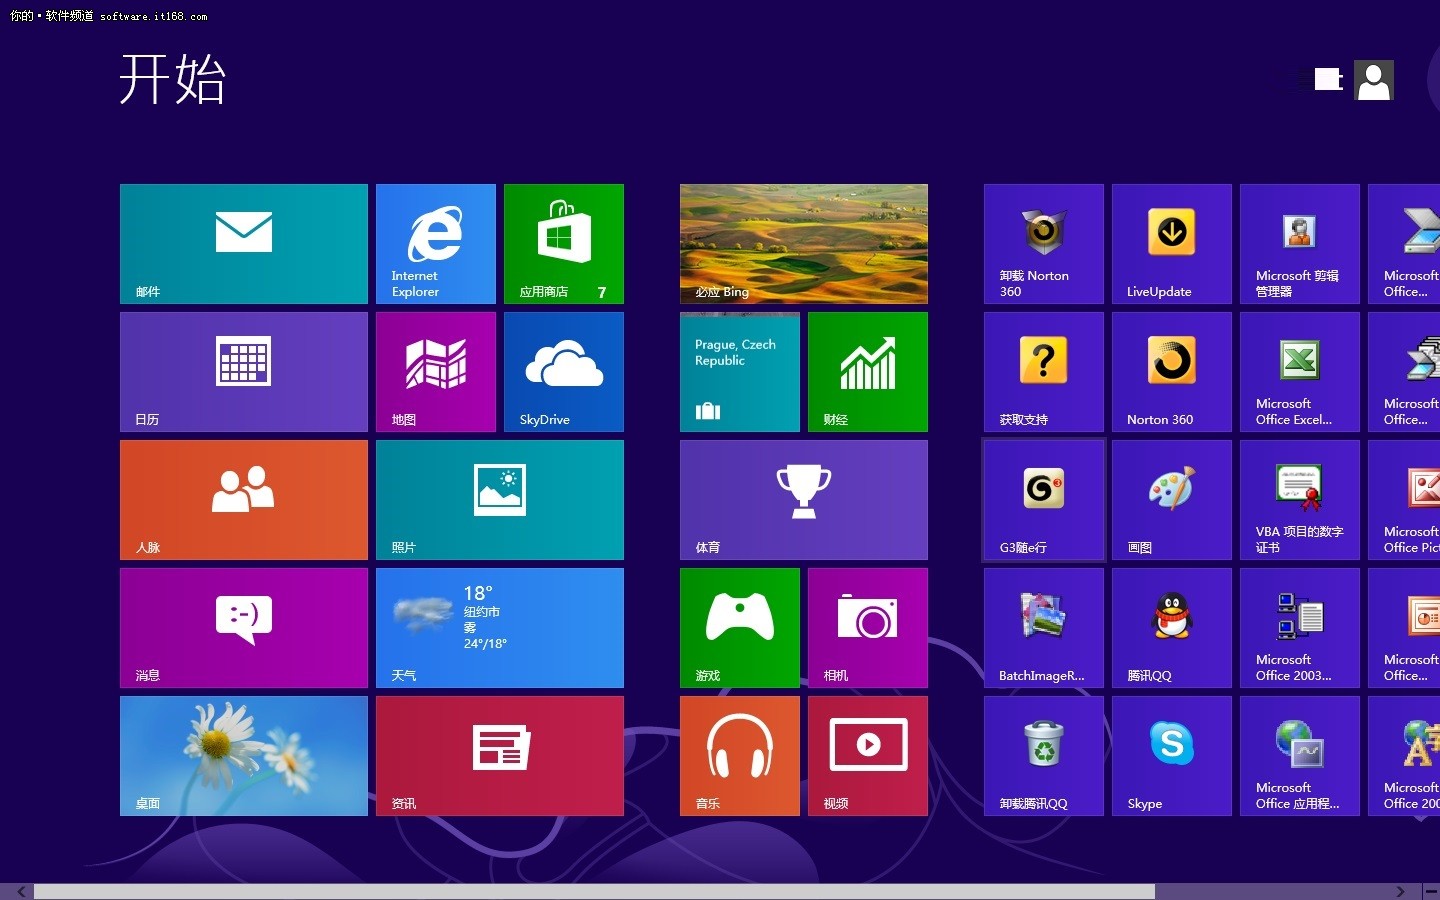The image size is (1440, 900).
Task: Launch the Norton 360 tile
Action: (1172, 372)
